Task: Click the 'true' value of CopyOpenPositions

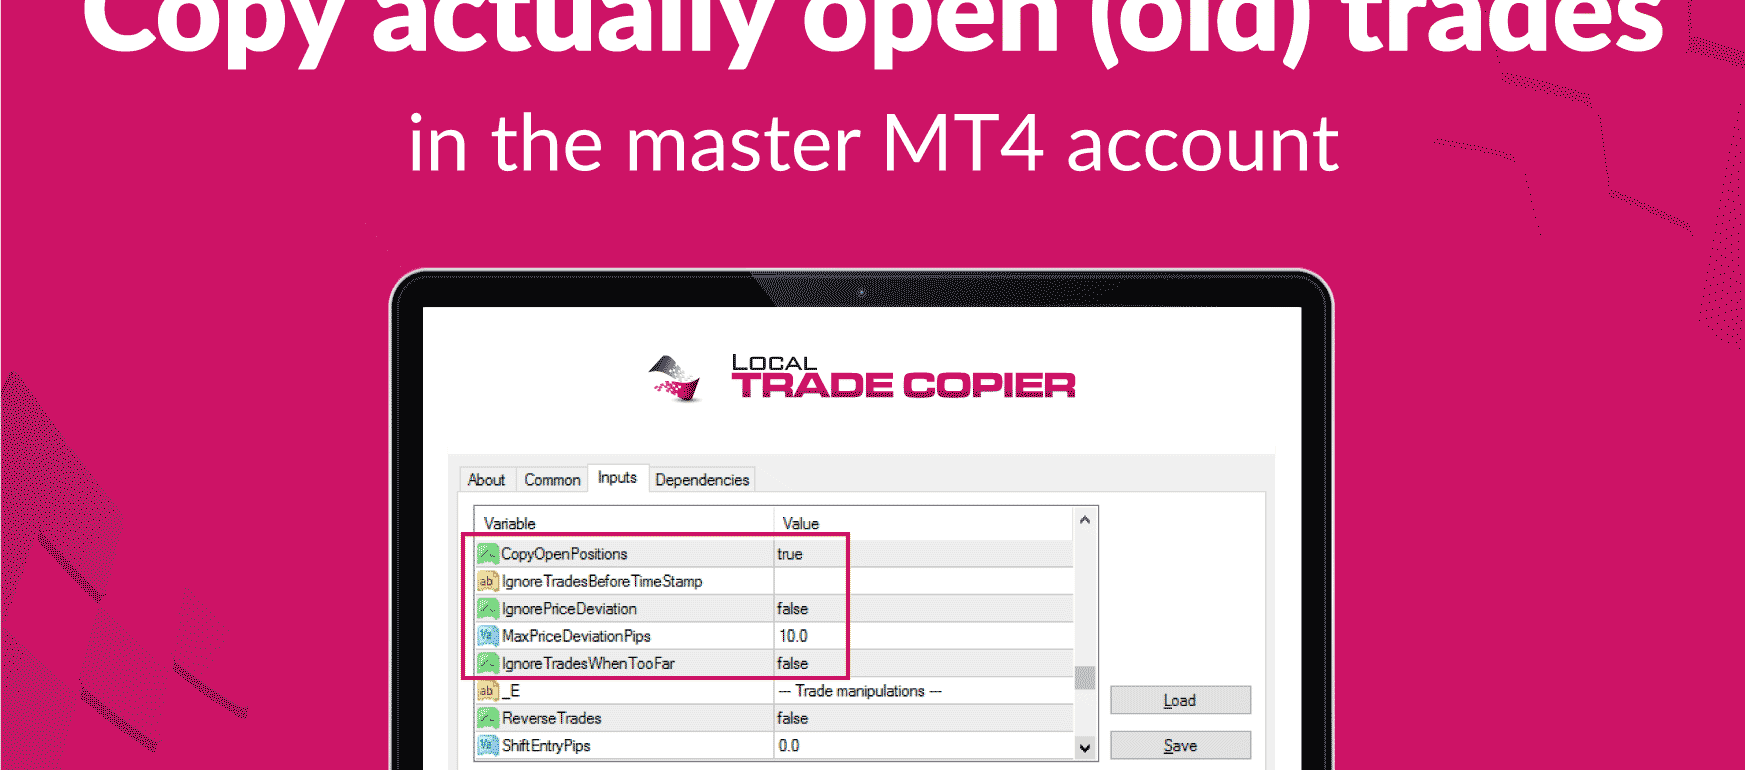Action: [x=790, y=554]
